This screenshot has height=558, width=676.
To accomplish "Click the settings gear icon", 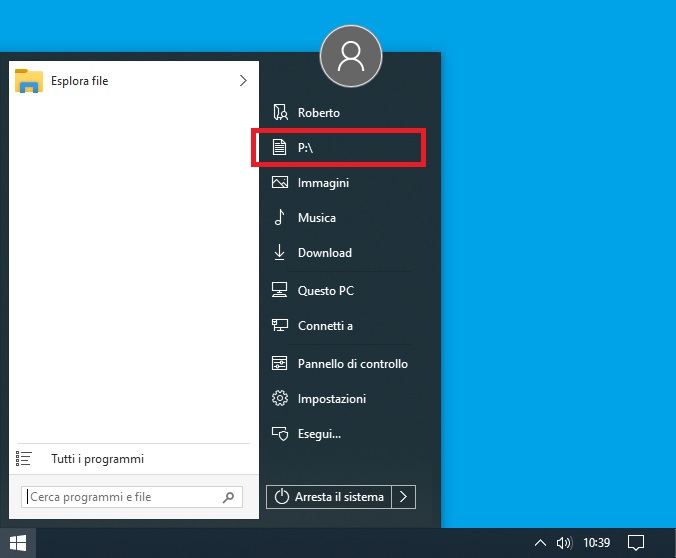I will [280, 398].
